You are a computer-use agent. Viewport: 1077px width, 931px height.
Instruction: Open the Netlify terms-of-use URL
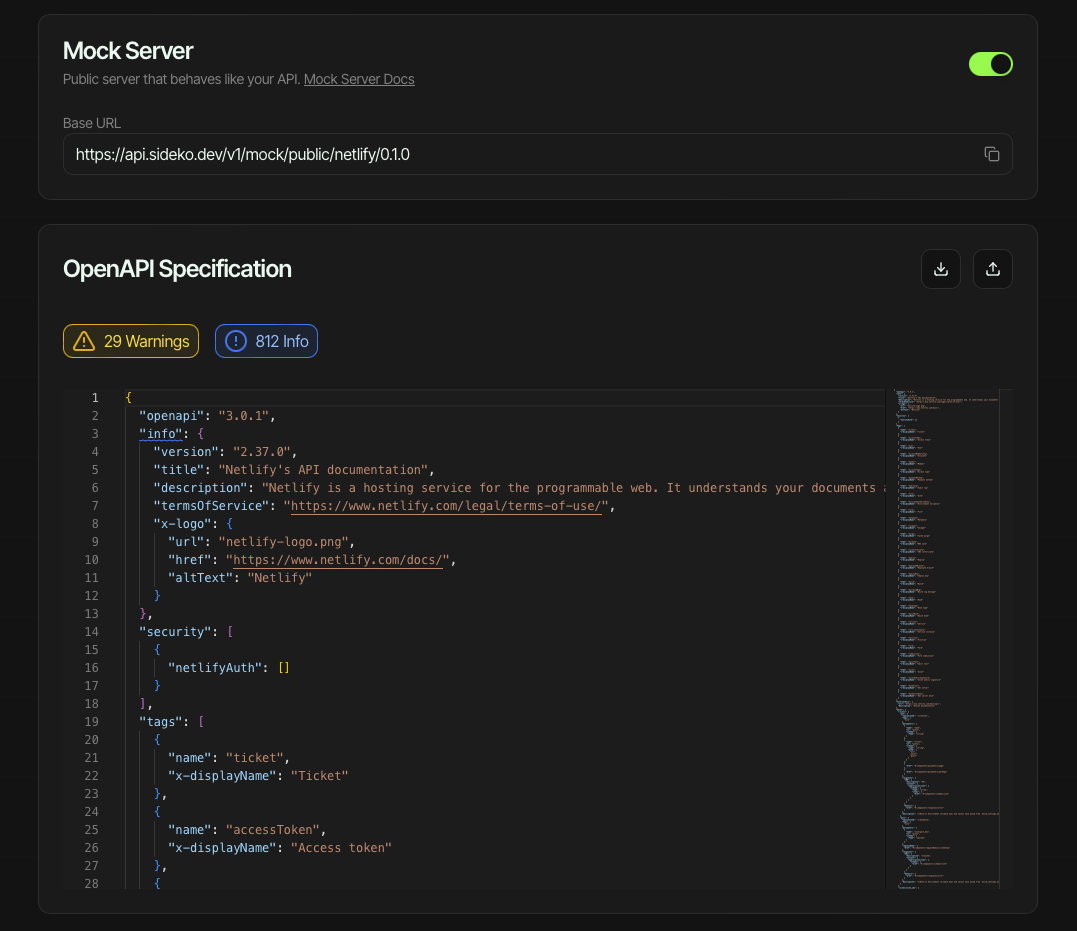(x=446, y=506)
